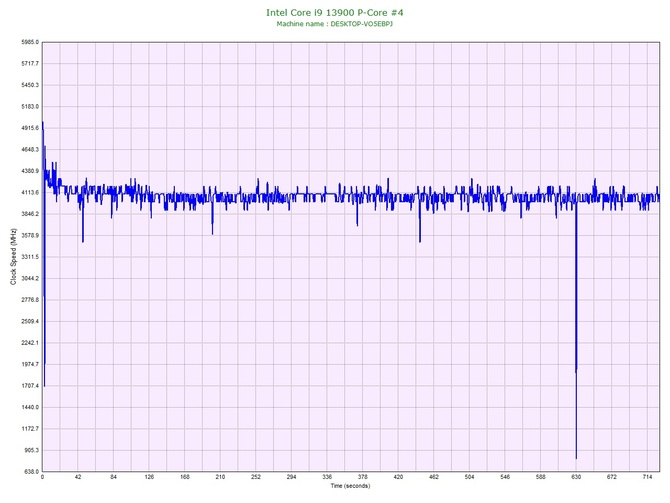Select the 5183.0 clock speed label
670x503 pixels.
[x=30, y=106]
